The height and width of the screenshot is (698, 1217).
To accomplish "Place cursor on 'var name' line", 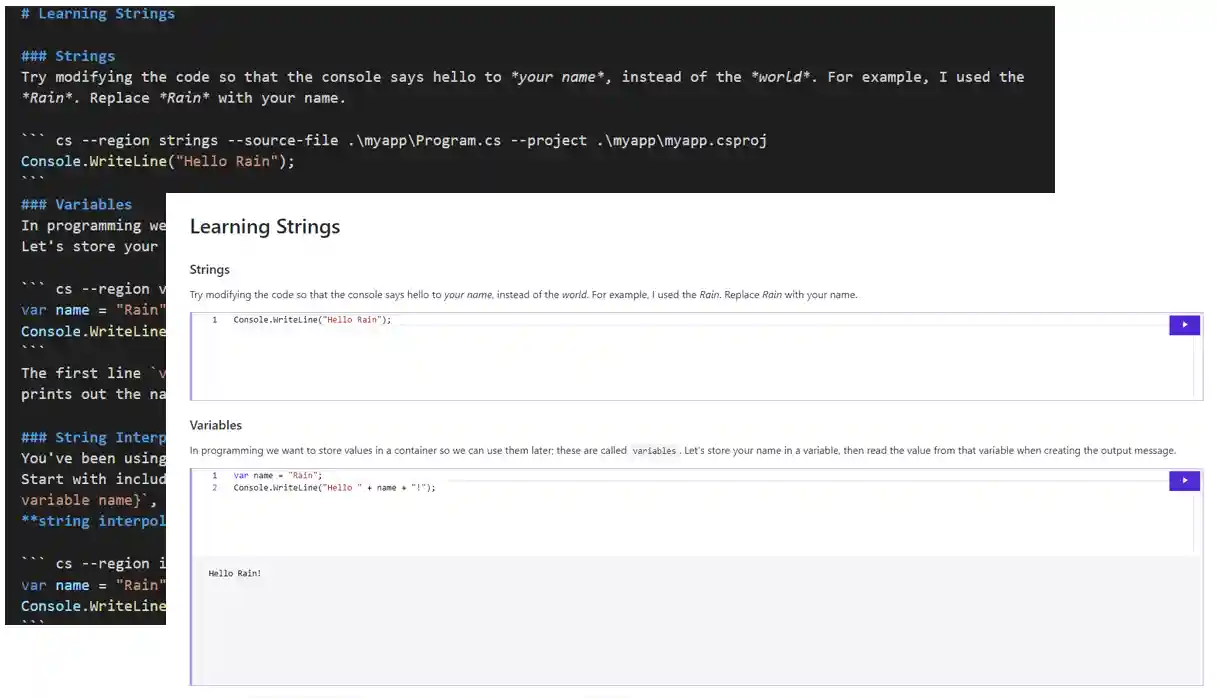I will [278, 476].
